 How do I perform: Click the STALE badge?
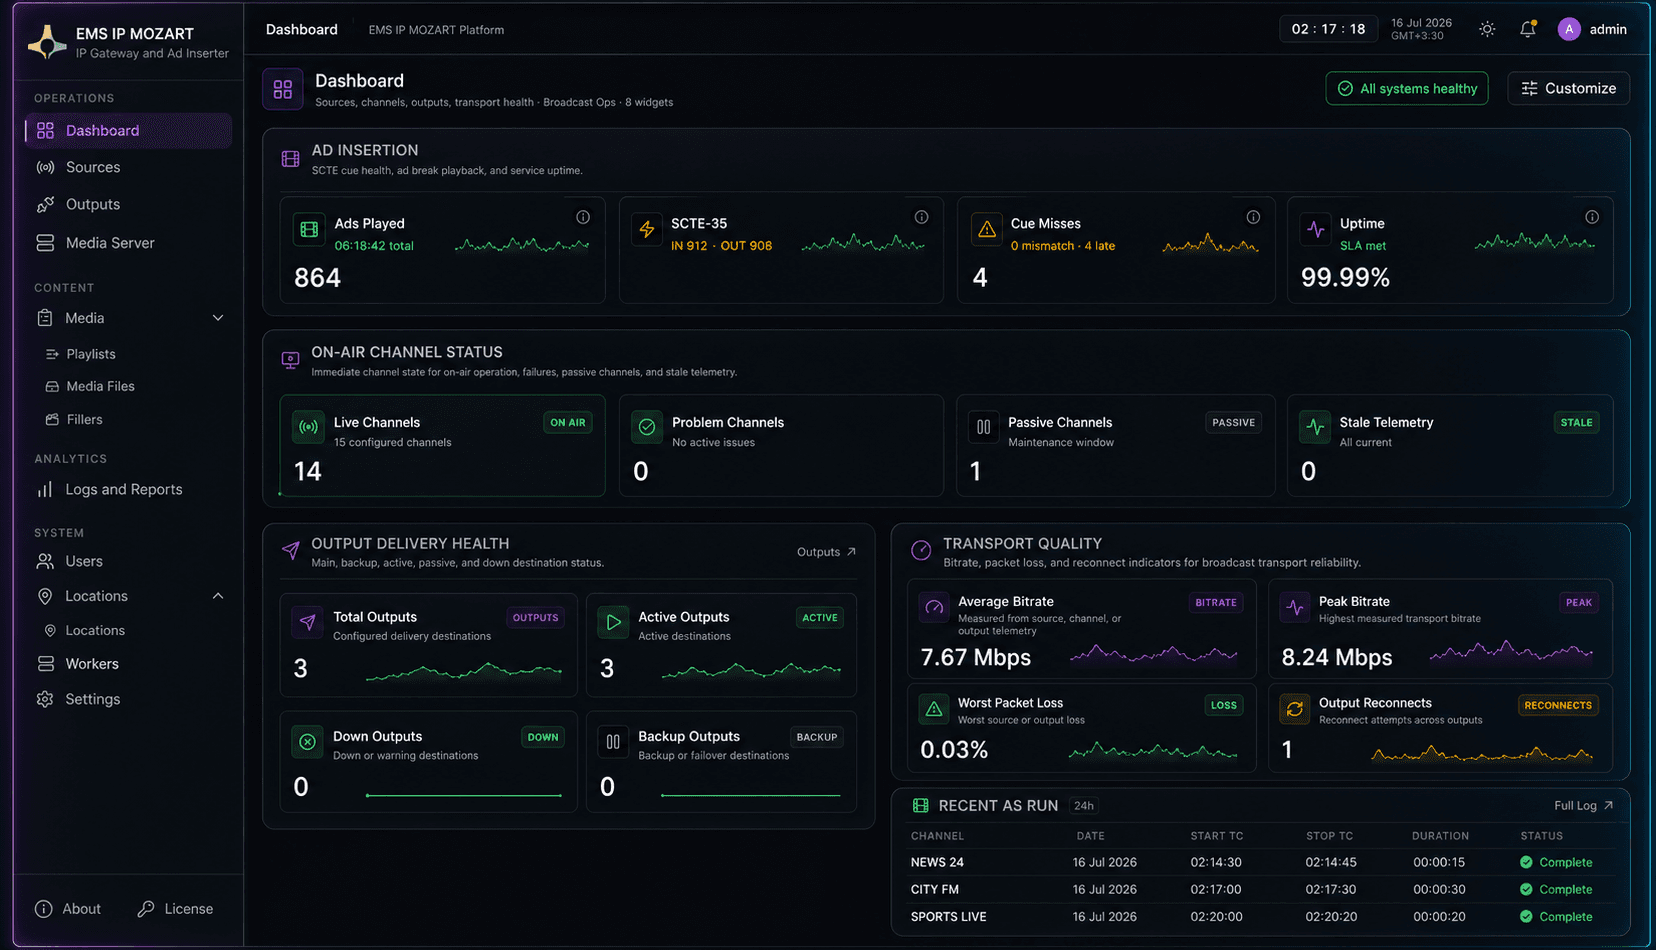(1576, 423)
